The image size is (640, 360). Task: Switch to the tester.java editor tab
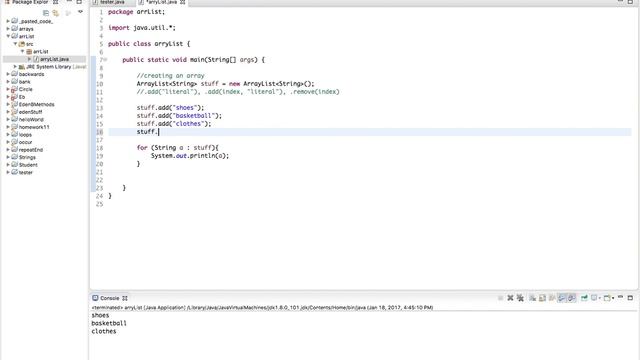[x=112, y=2]
